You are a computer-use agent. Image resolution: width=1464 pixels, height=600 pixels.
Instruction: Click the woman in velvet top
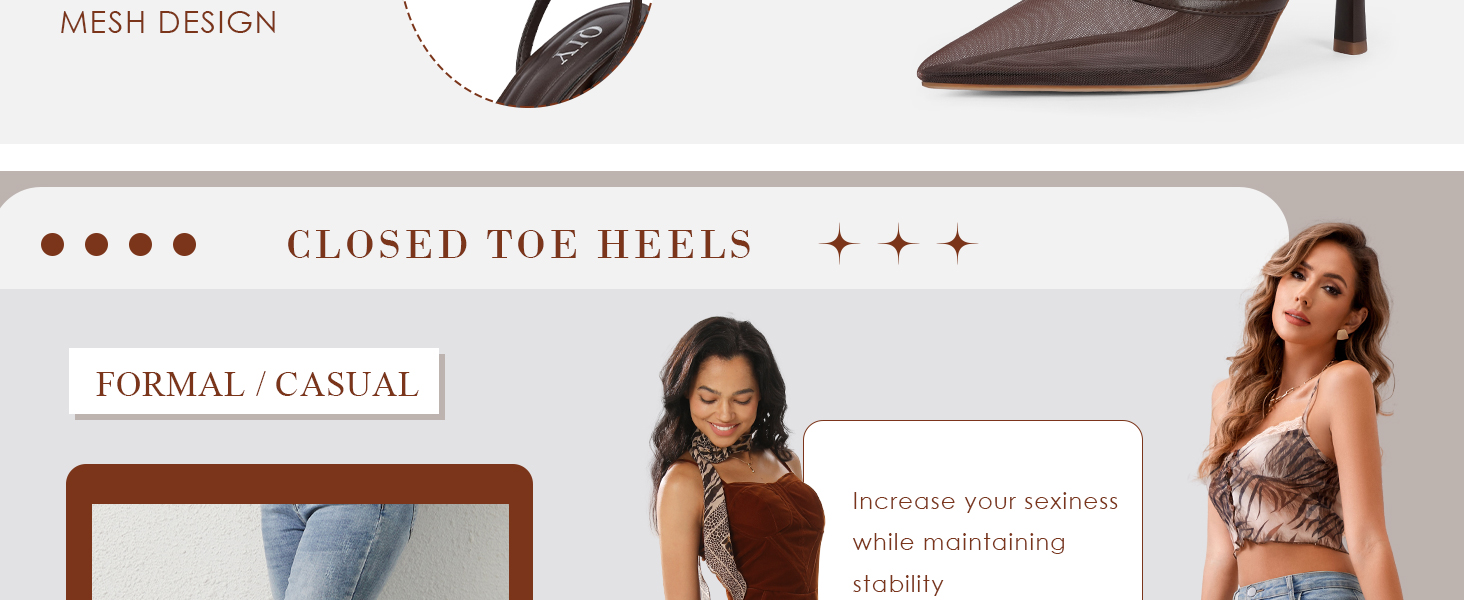[x=736, y=458]
